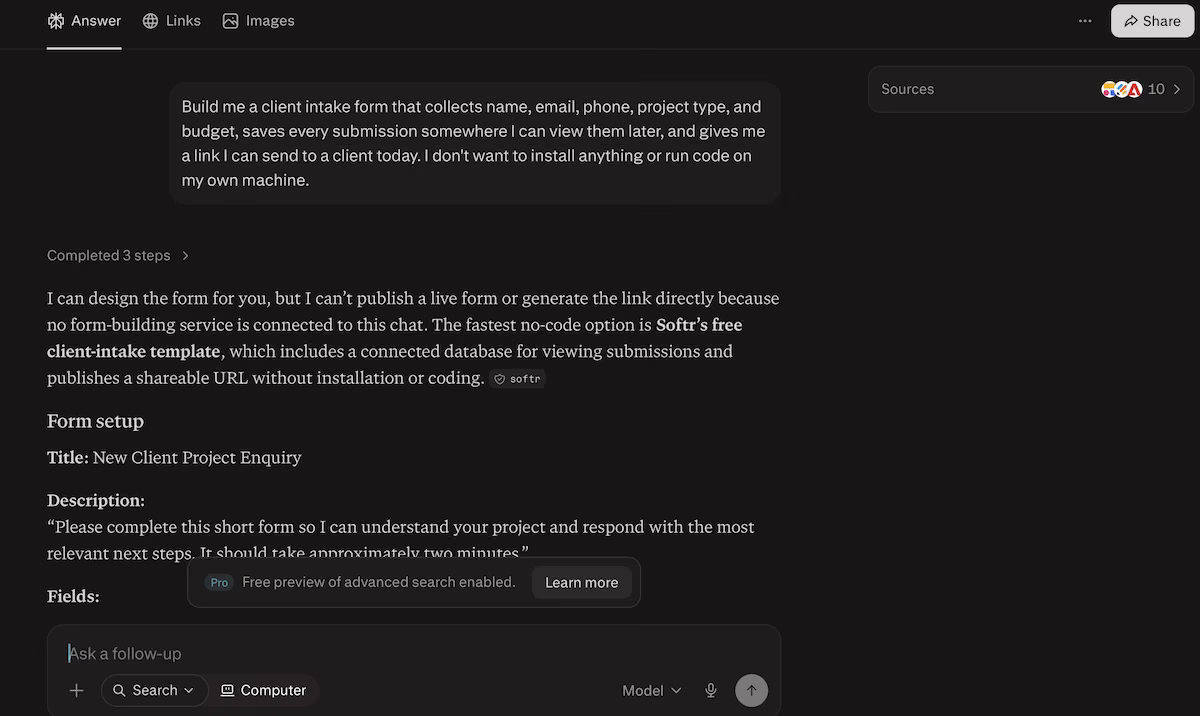Submit follow-up with the arrow button
The width and height of the screenshot is (1200, 716).
pos(752,690)
